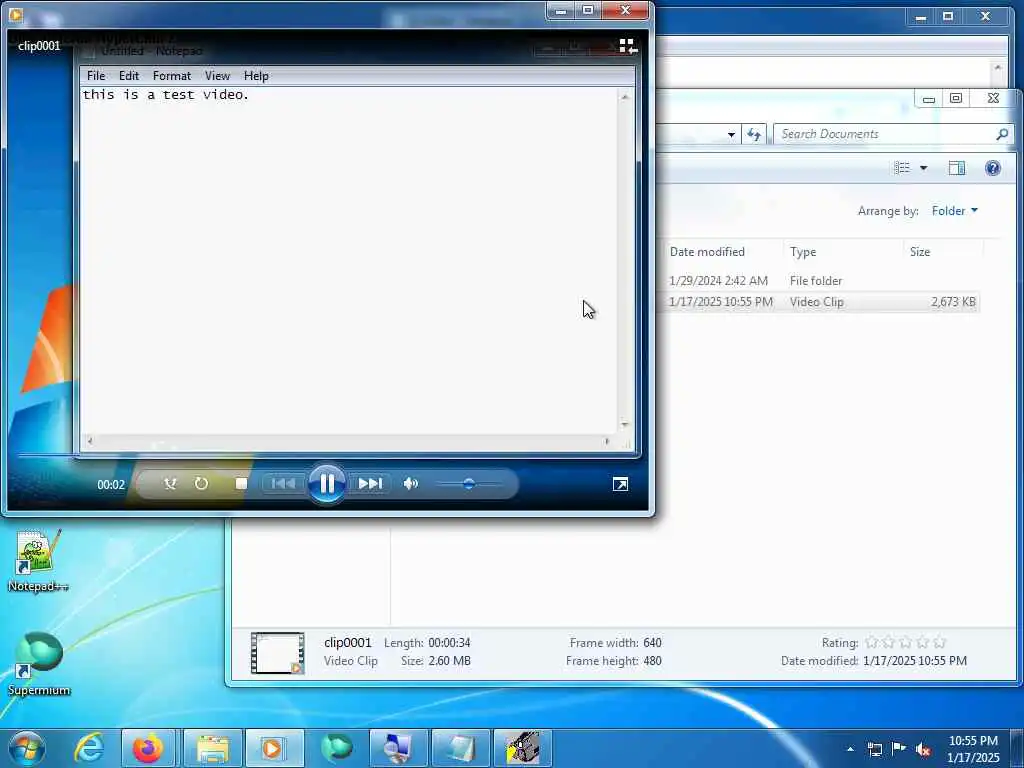The width and height of the screenshot is (1024, 768).
Task: Click the video camera taskbar icon
Action: (x=522, y=748)
